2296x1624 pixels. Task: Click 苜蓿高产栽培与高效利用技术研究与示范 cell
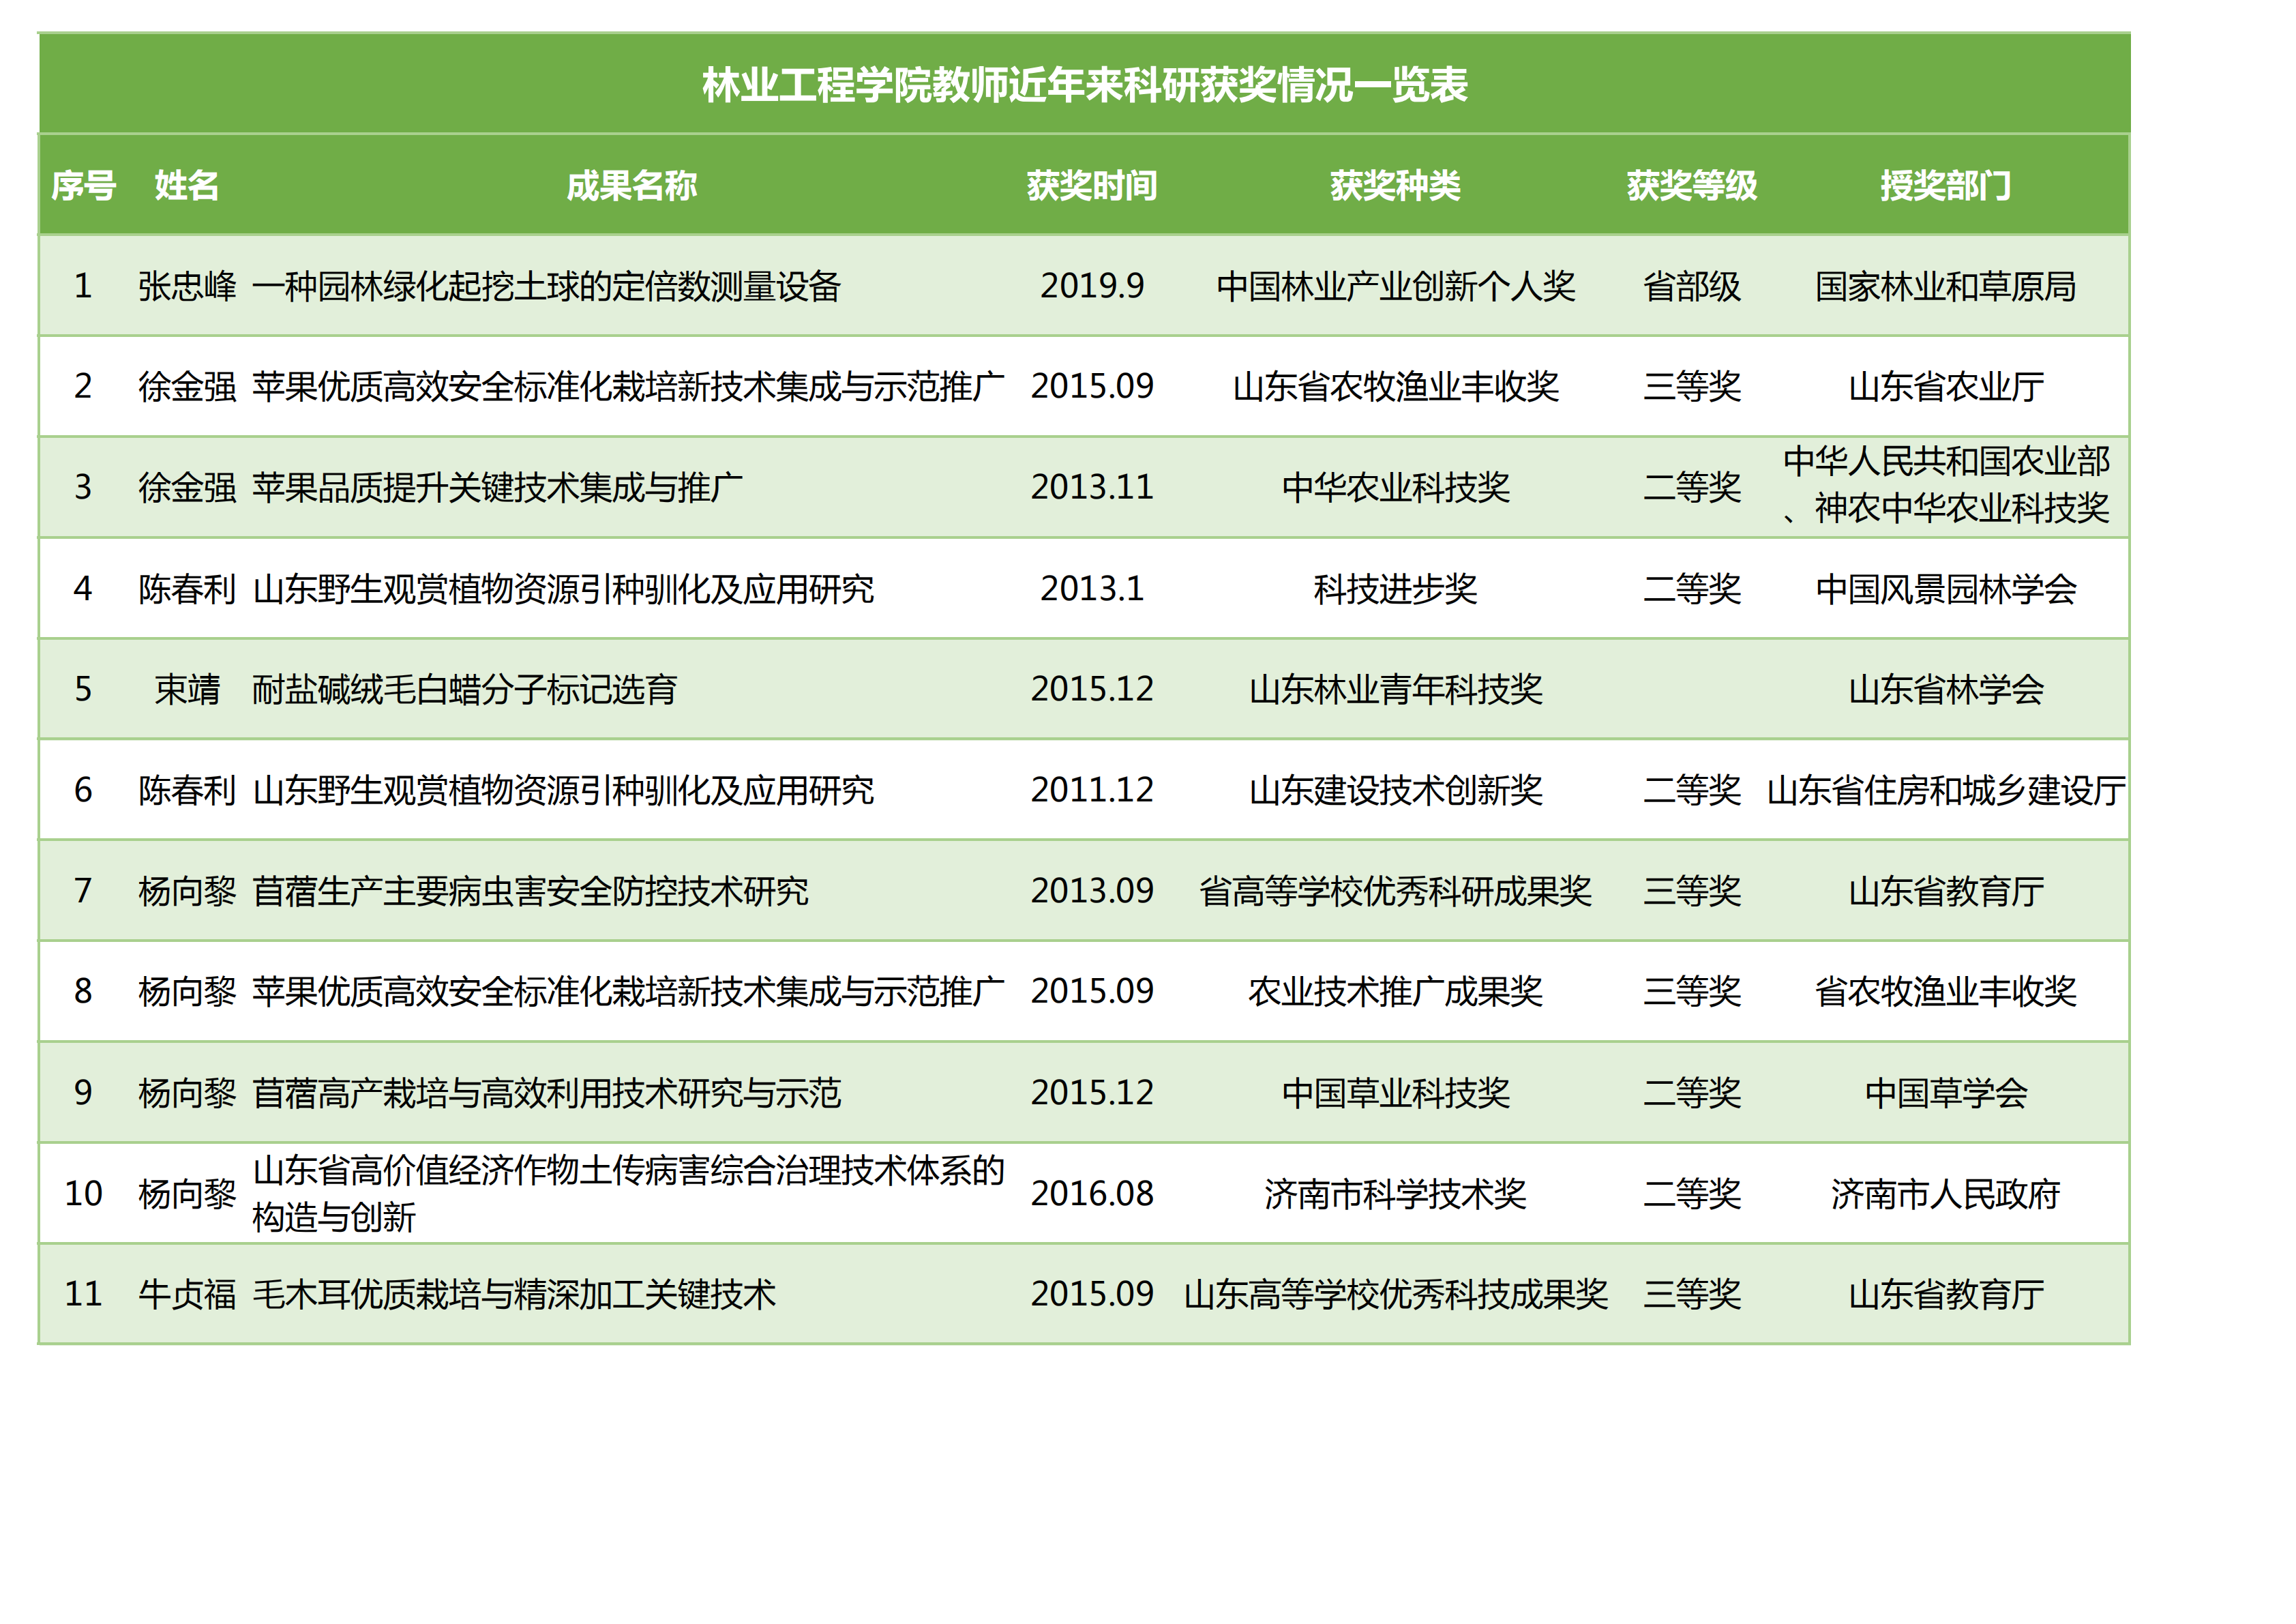tap(547, 1093)
